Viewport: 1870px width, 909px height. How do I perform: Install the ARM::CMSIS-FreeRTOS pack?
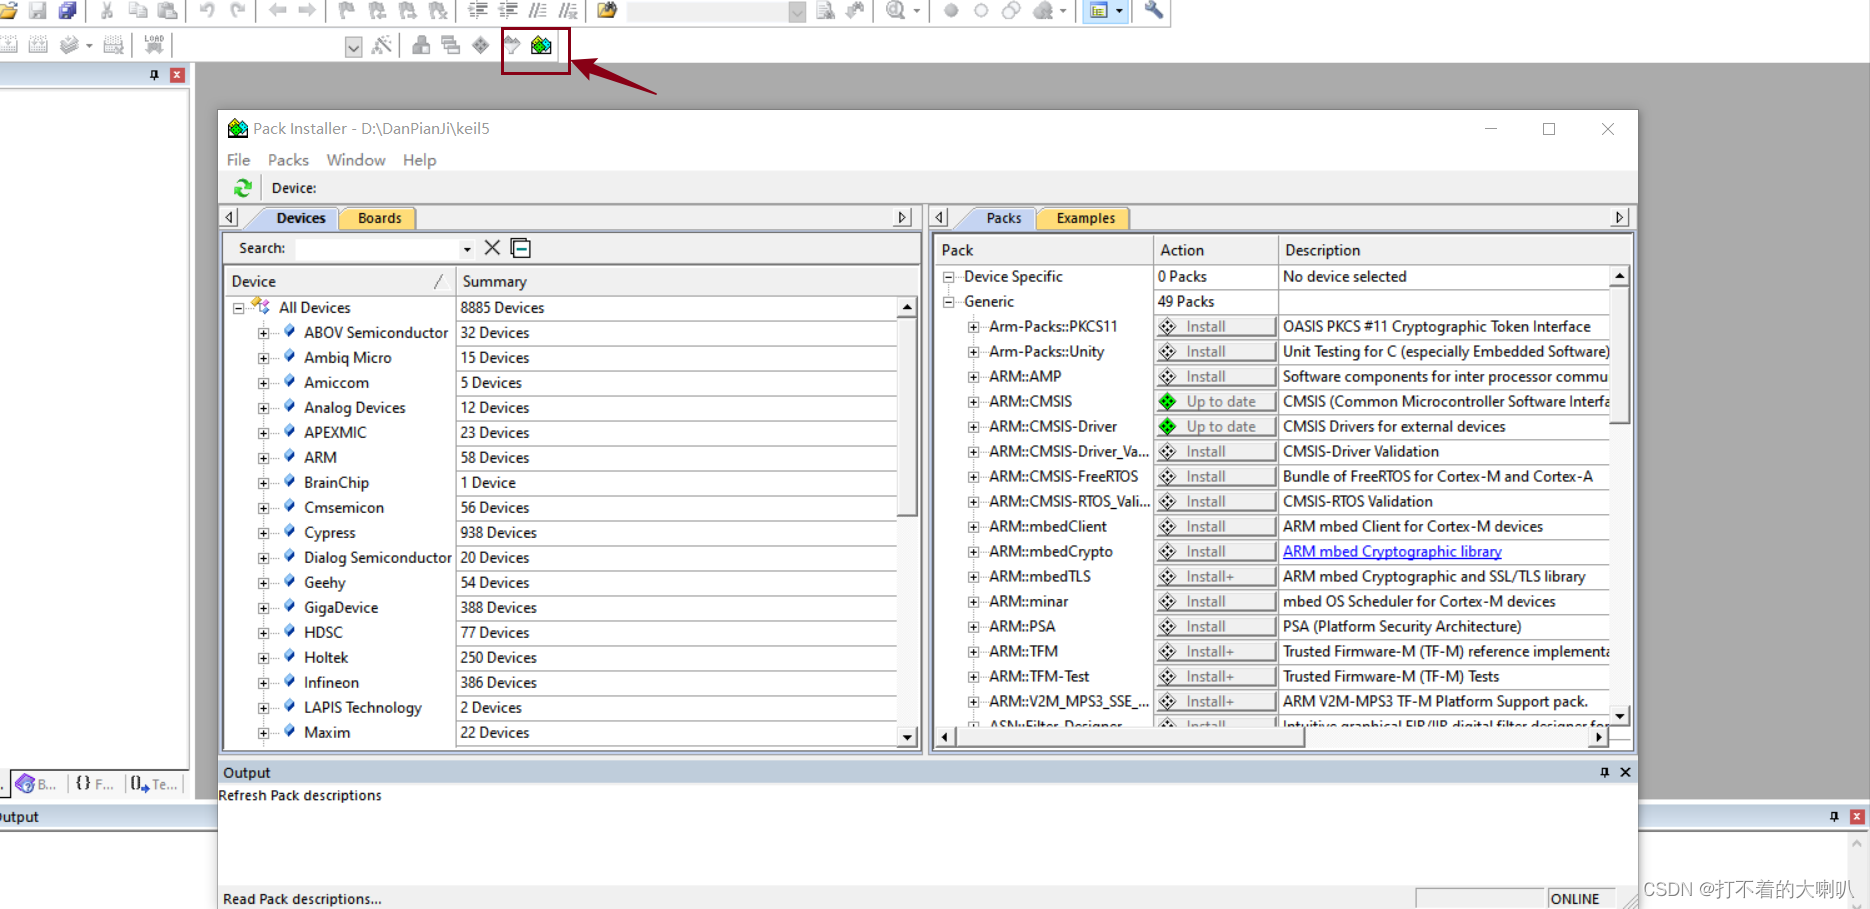click(1215, 477)
